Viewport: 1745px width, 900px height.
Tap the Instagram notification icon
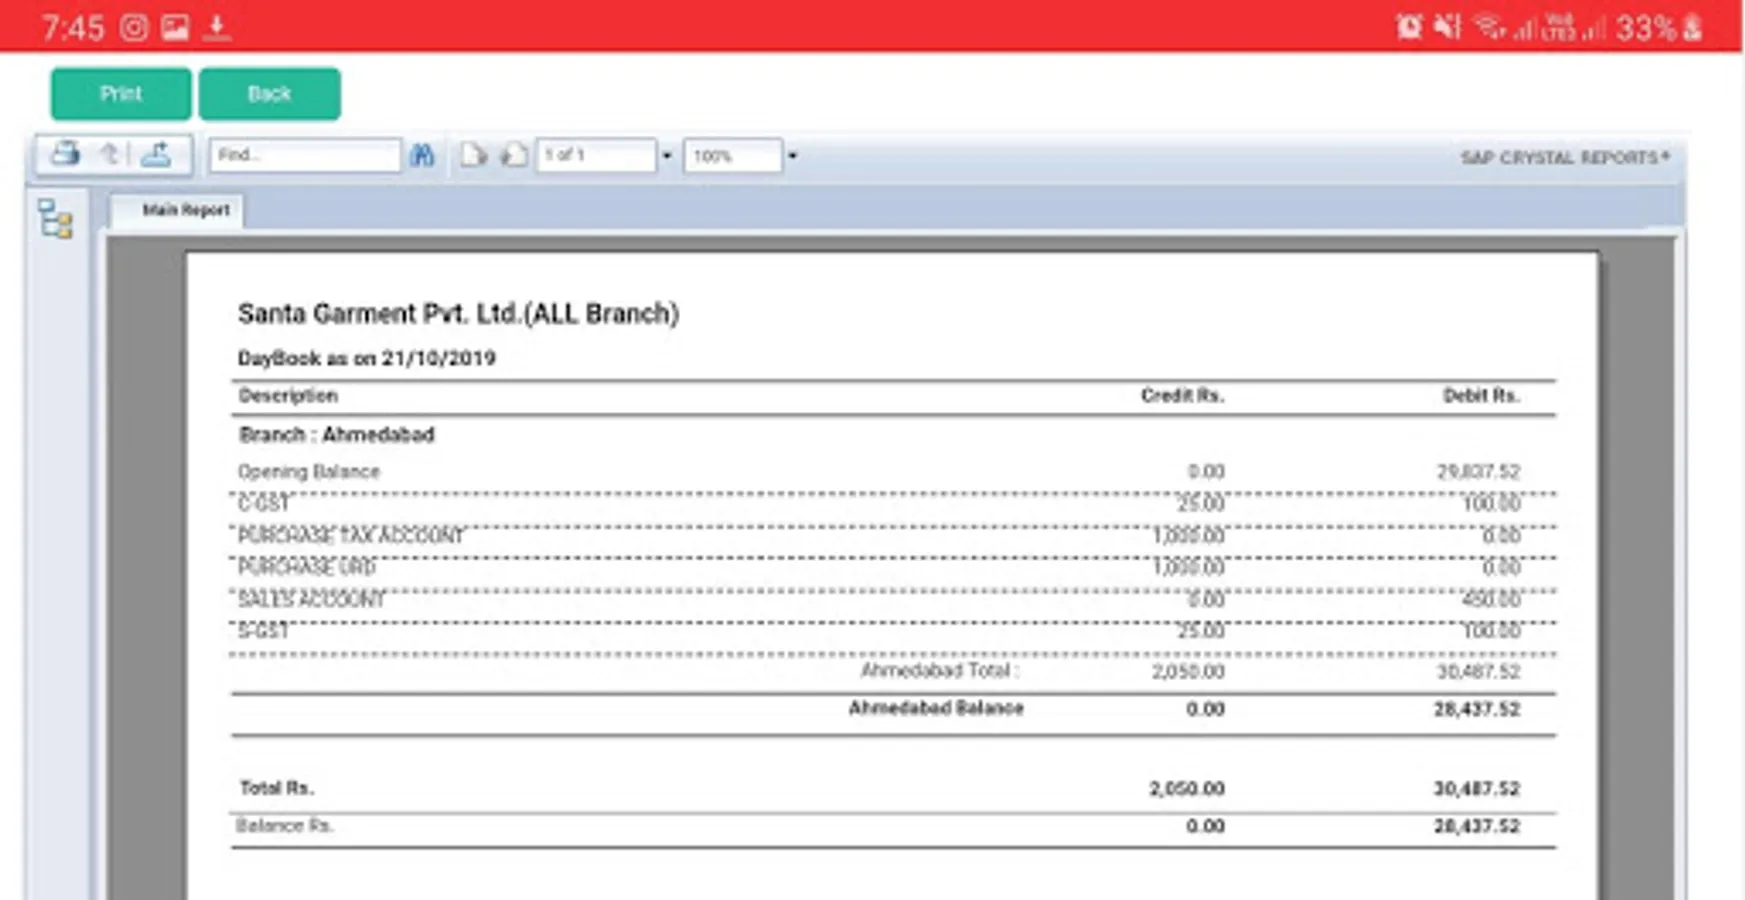point(134,27)
